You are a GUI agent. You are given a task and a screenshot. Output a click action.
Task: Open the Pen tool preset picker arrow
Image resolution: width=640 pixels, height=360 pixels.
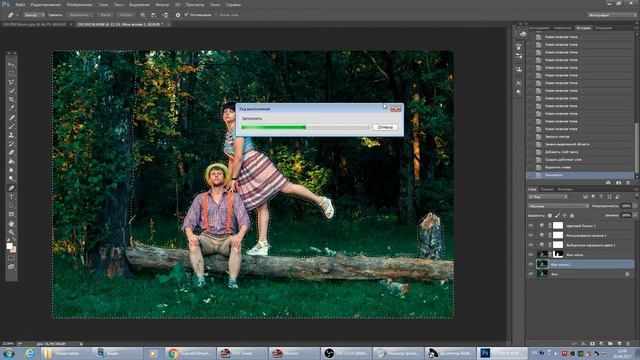pyautogui.click(x=18, y=15)
